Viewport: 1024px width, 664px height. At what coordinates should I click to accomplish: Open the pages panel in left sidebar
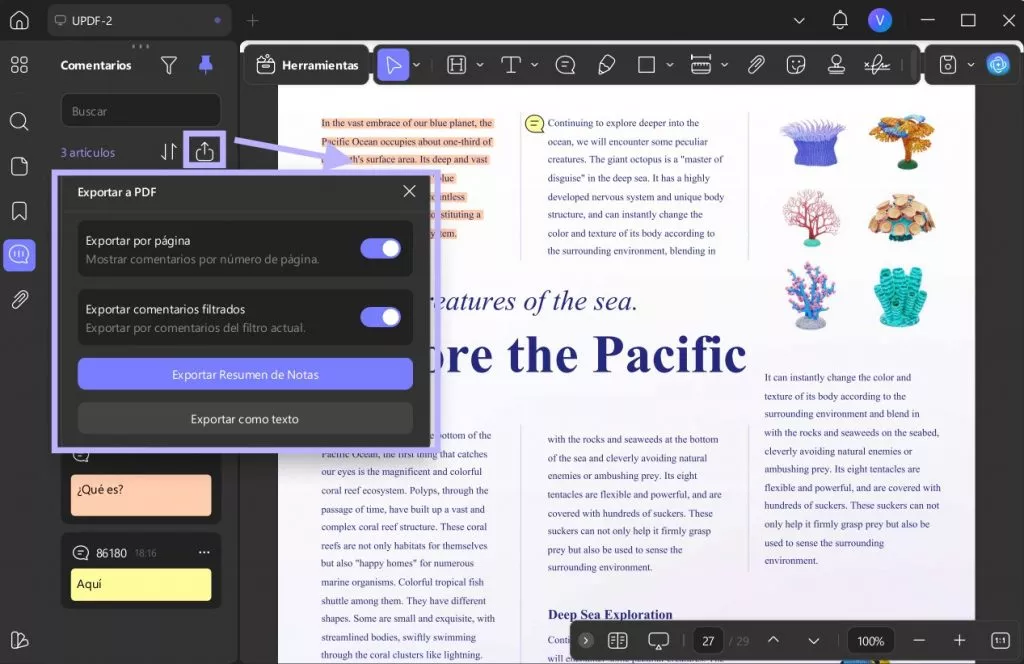point(19,166)
